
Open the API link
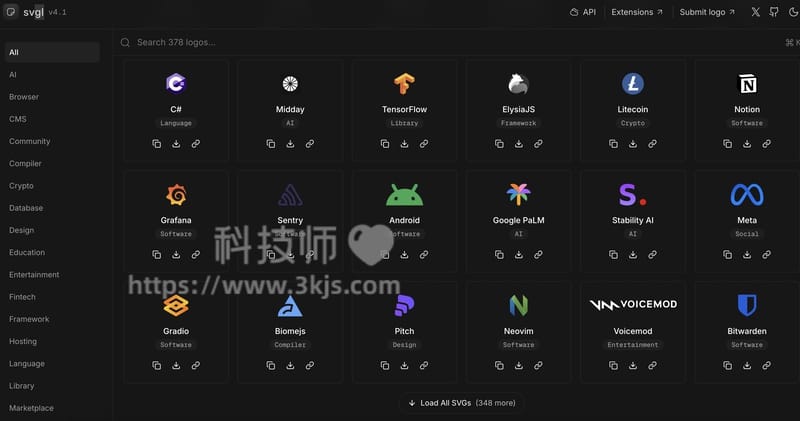[x=583, y=12]
